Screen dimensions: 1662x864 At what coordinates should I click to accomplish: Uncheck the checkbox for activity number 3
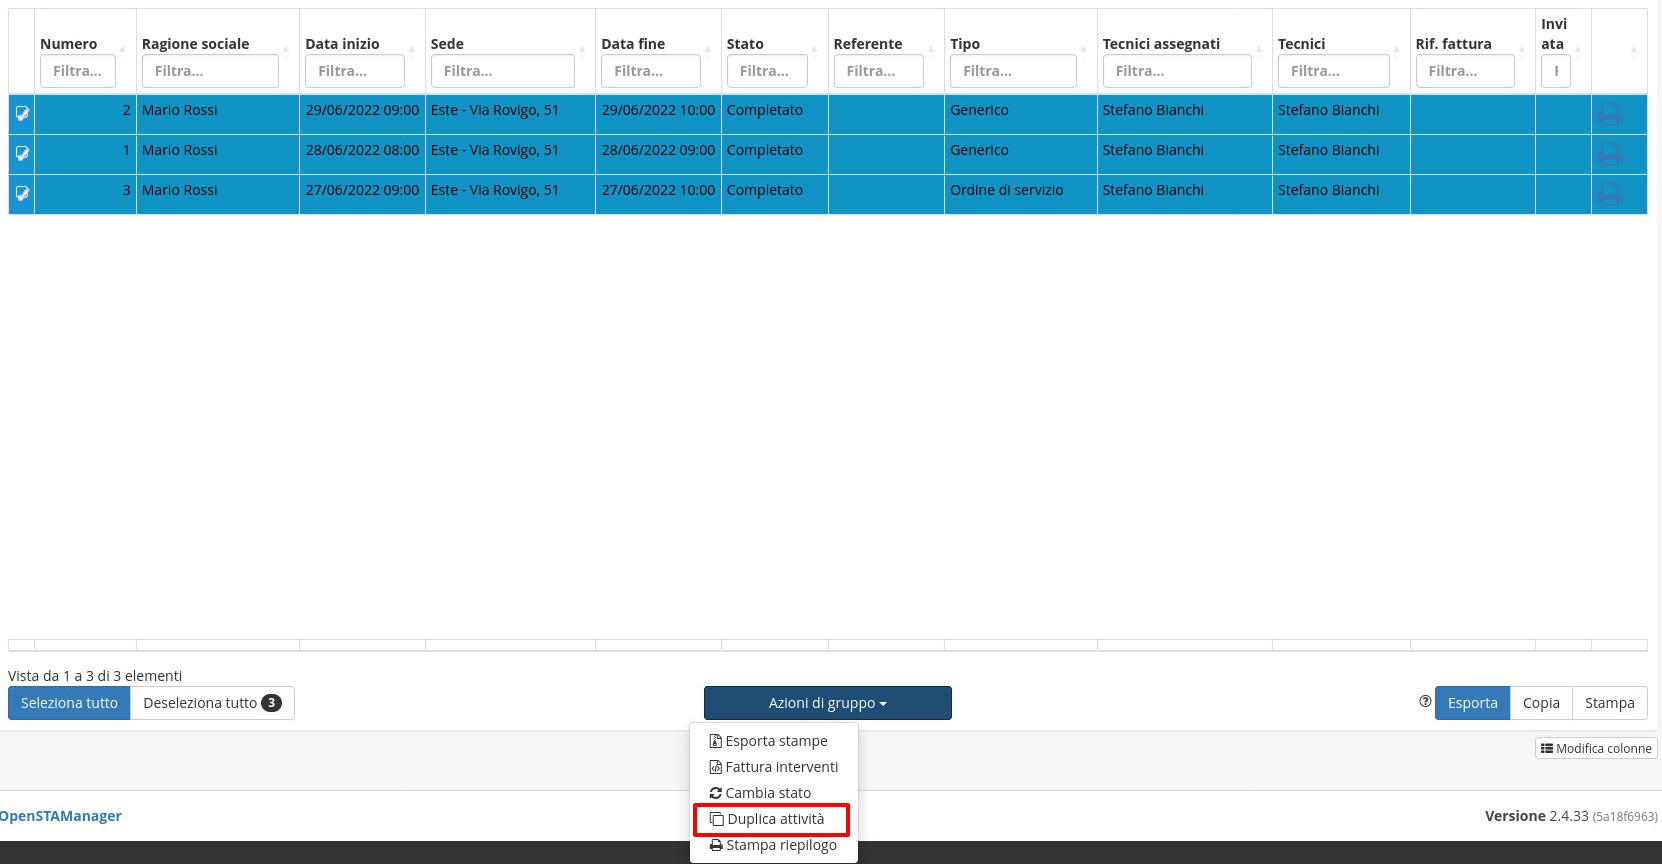tap(22, 194)
